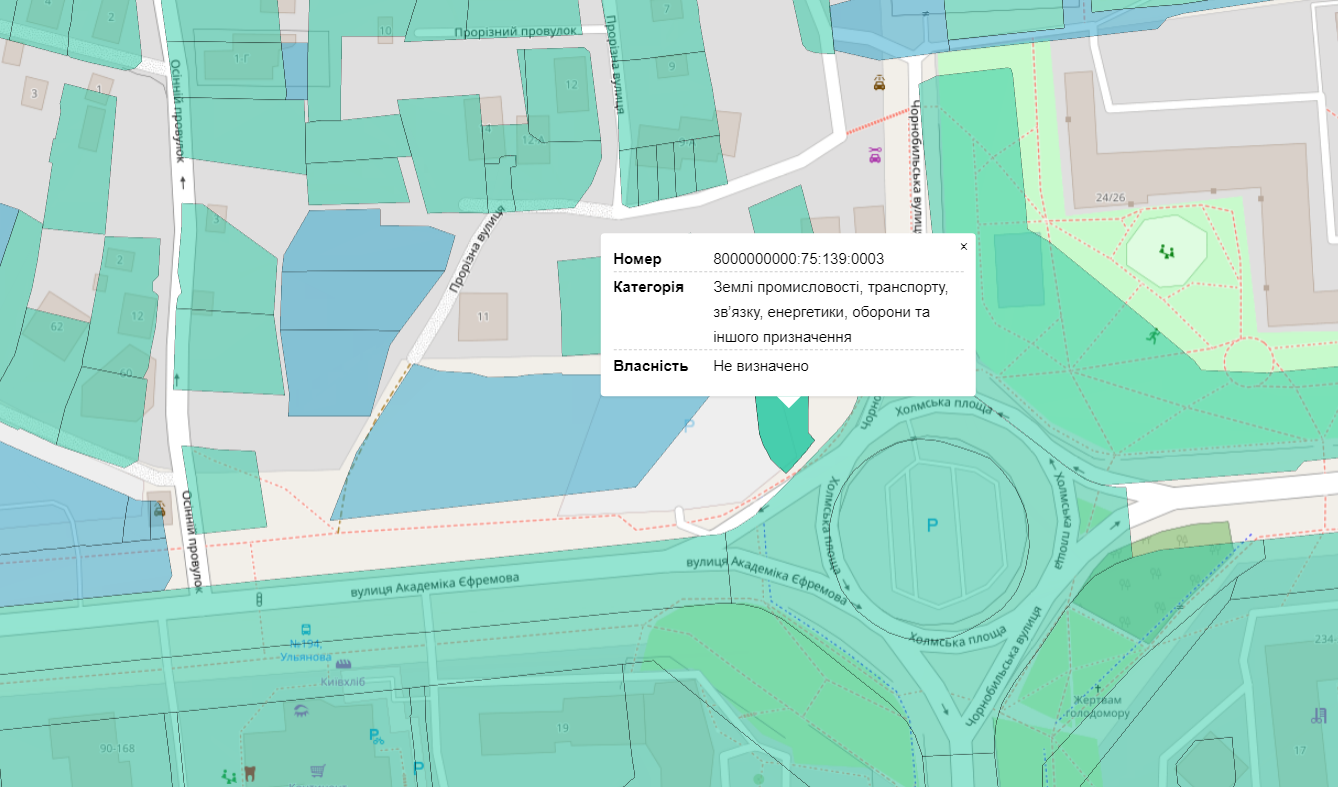This screenshot has height=787, width=1338.
Task: Click the вулиця Академіка Єфремова street label
Action: (x=434, y=584)
